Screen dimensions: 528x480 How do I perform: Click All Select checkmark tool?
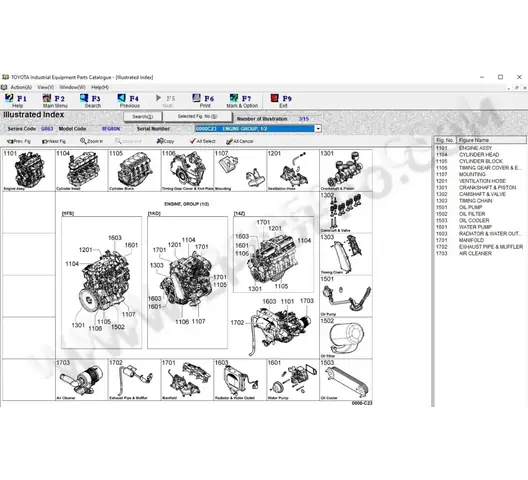(x=202, y=141)
